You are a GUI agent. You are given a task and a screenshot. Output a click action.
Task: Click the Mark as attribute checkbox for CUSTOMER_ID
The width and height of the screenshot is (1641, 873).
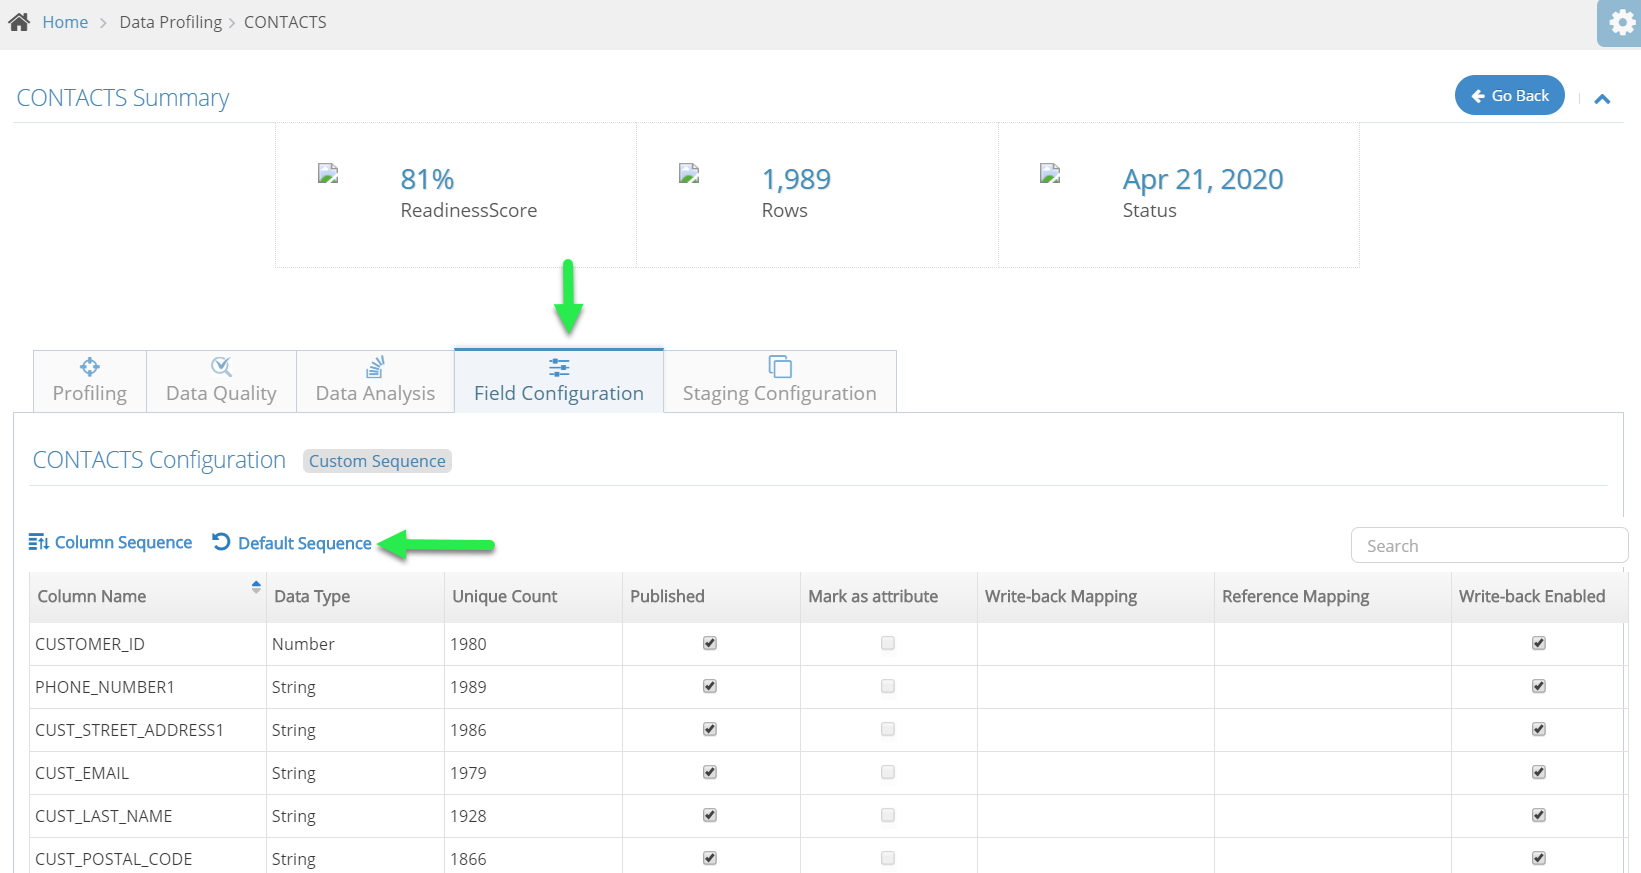click(x=888, y=643)
